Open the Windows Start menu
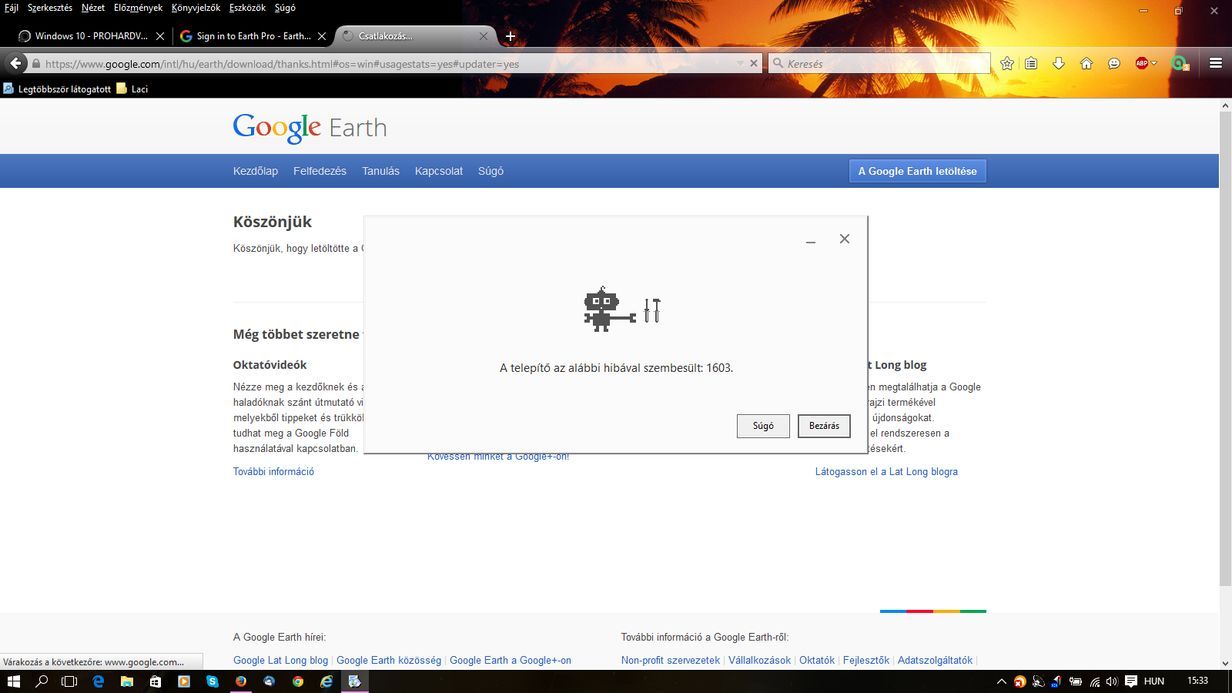 [14, 682]
